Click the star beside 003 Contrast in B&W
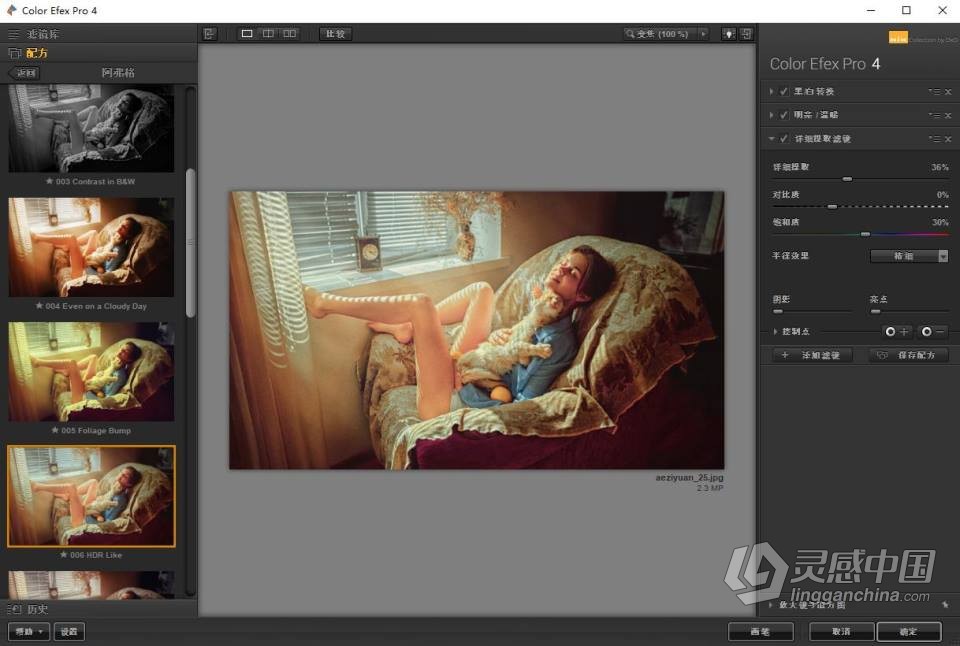This screenshot has height=646, width=960. [x=50, y=181]
